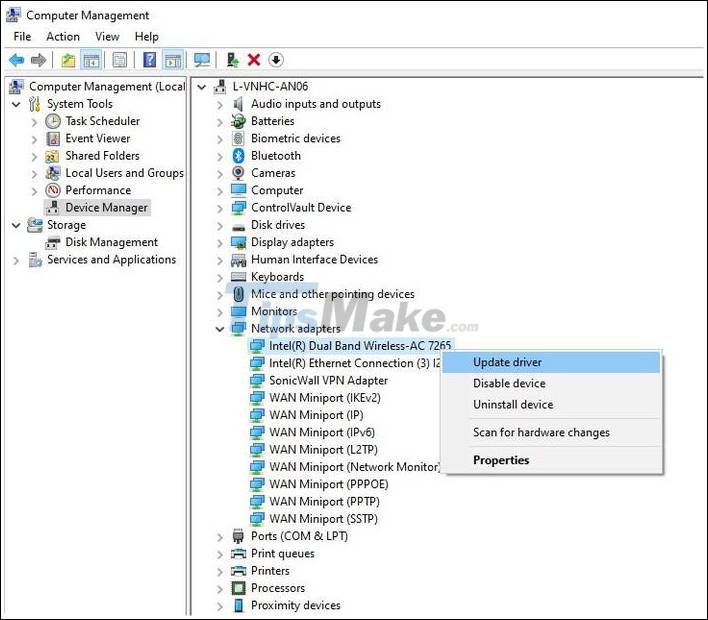Click the Biometric devices fingerprint icon
Viewport: 708px width, 620px height.
click(x=238, y=139)
